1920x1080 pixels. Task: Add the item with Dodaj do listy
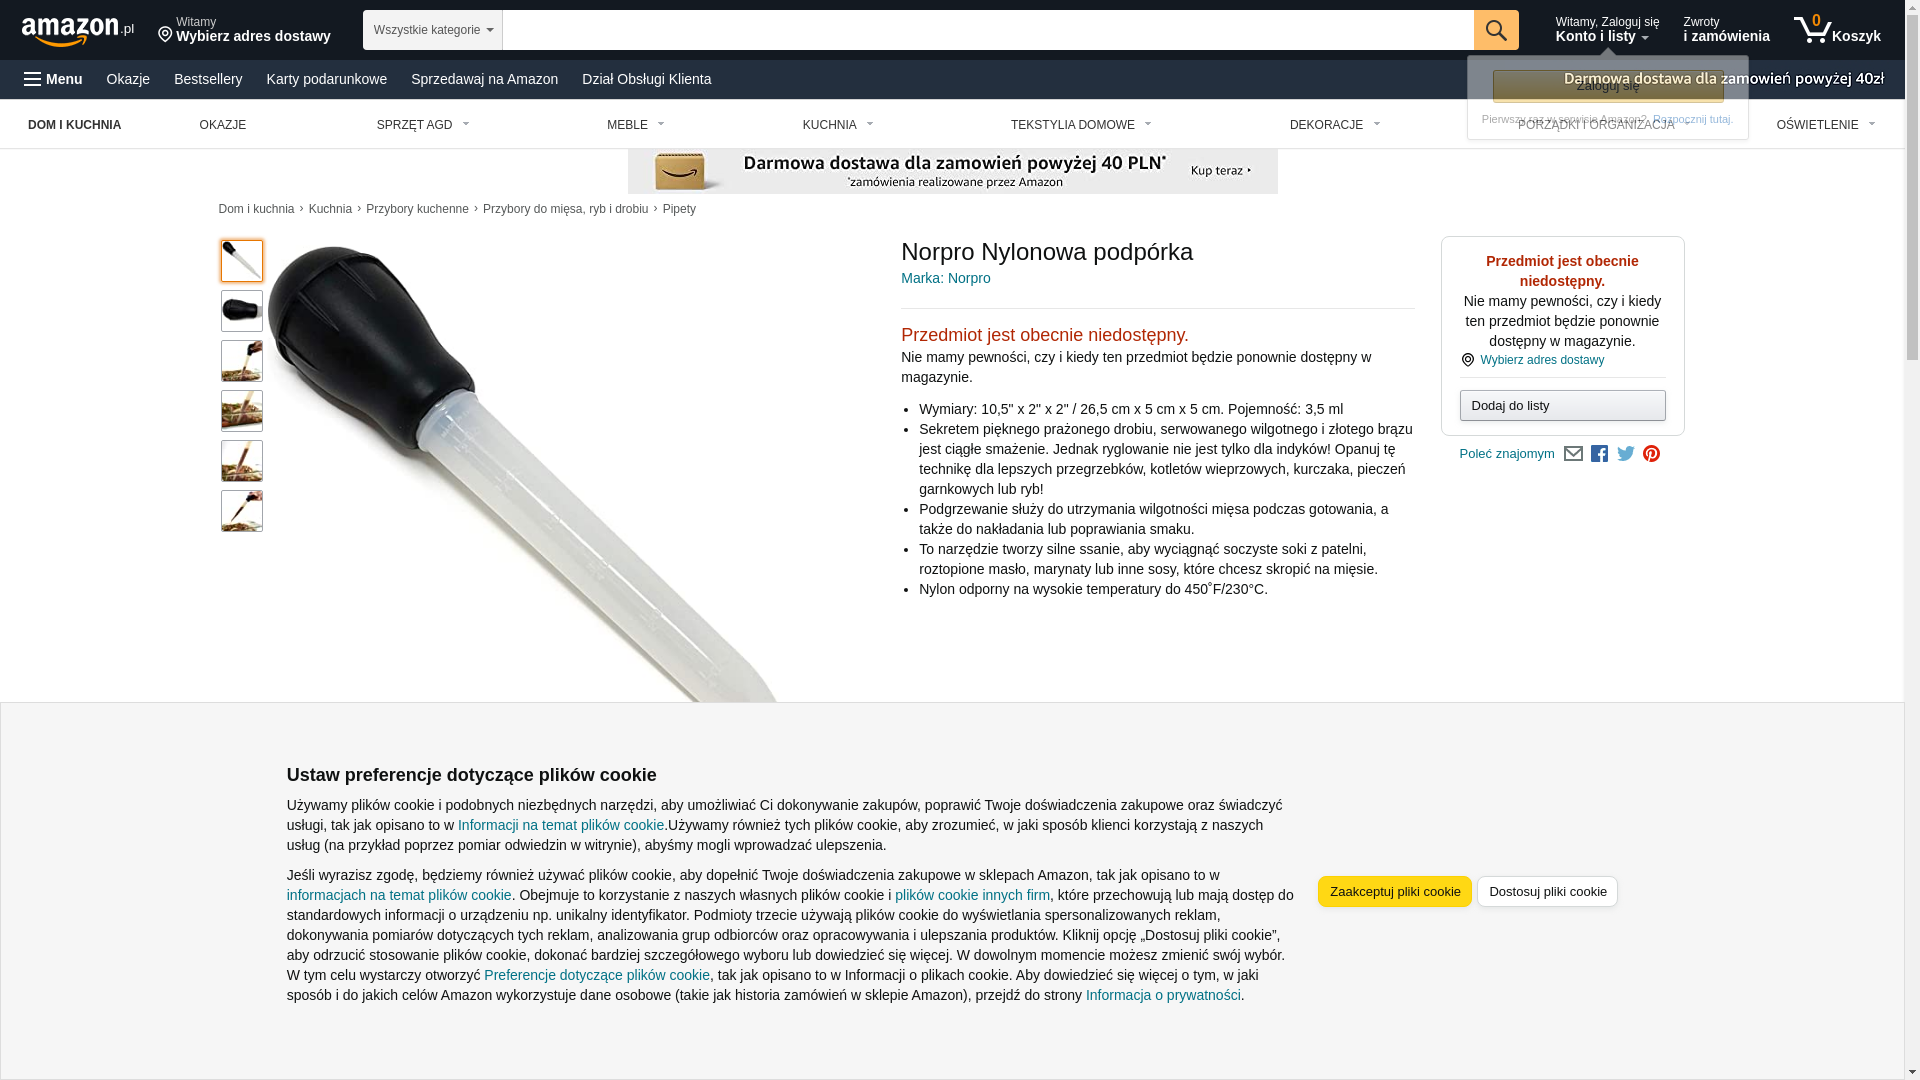point(1562,406)
